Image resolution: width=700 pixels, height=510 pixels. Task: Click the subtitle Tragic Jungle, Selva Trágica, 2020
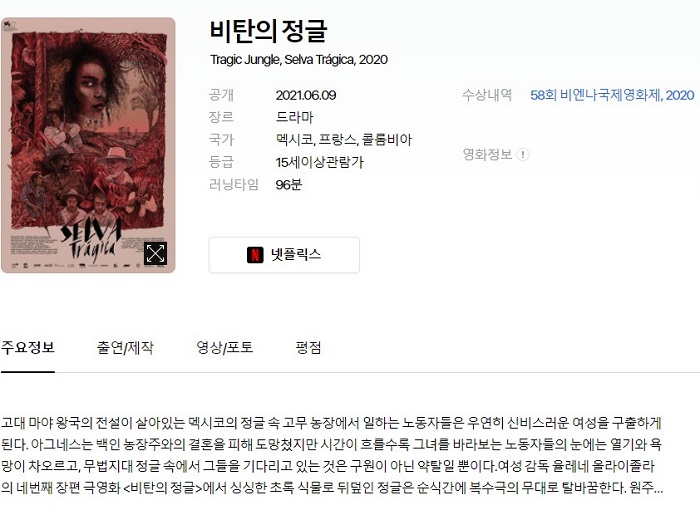(299, 60)
